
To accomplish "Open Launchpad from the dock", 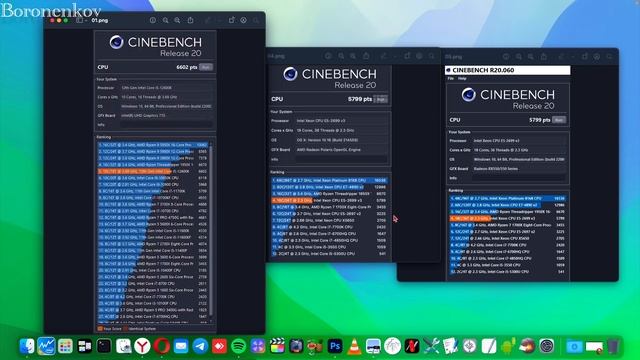I will 65,346.
